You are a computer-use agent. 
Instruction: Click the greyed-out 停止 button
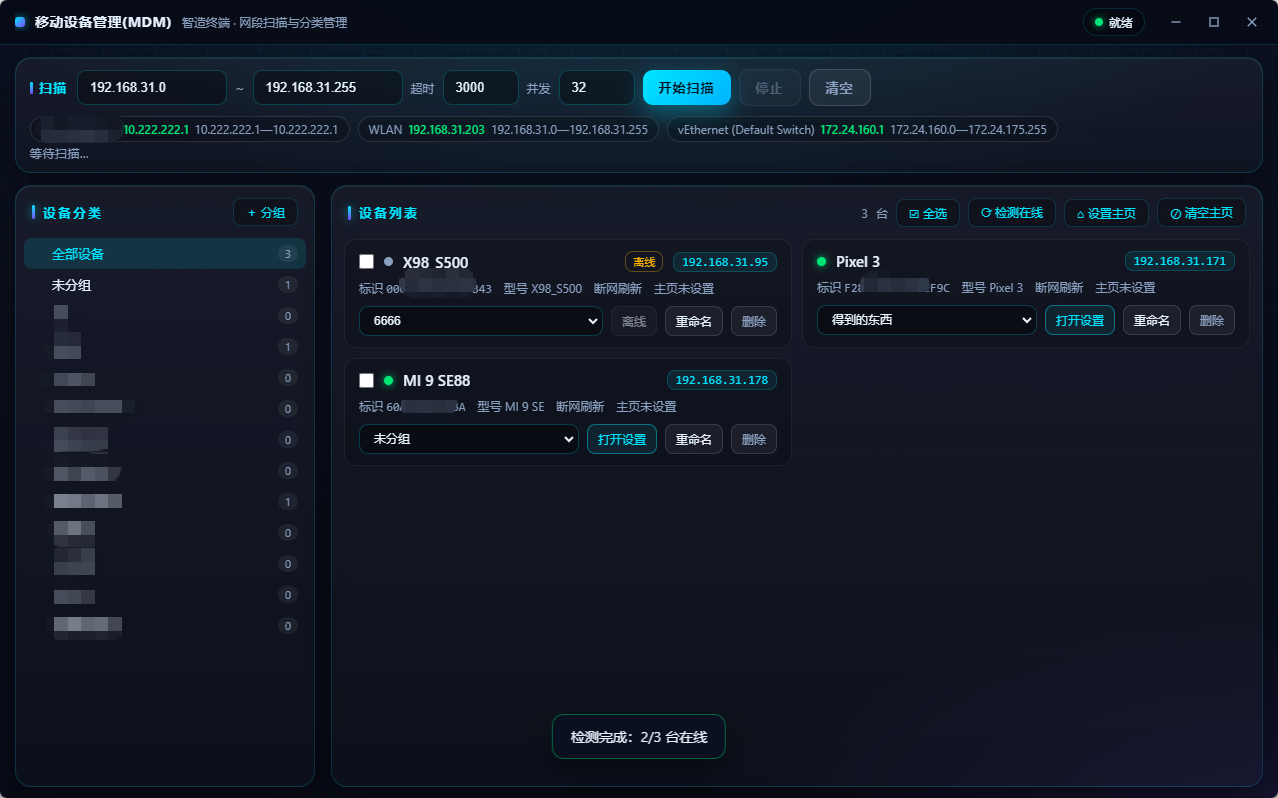769,88
